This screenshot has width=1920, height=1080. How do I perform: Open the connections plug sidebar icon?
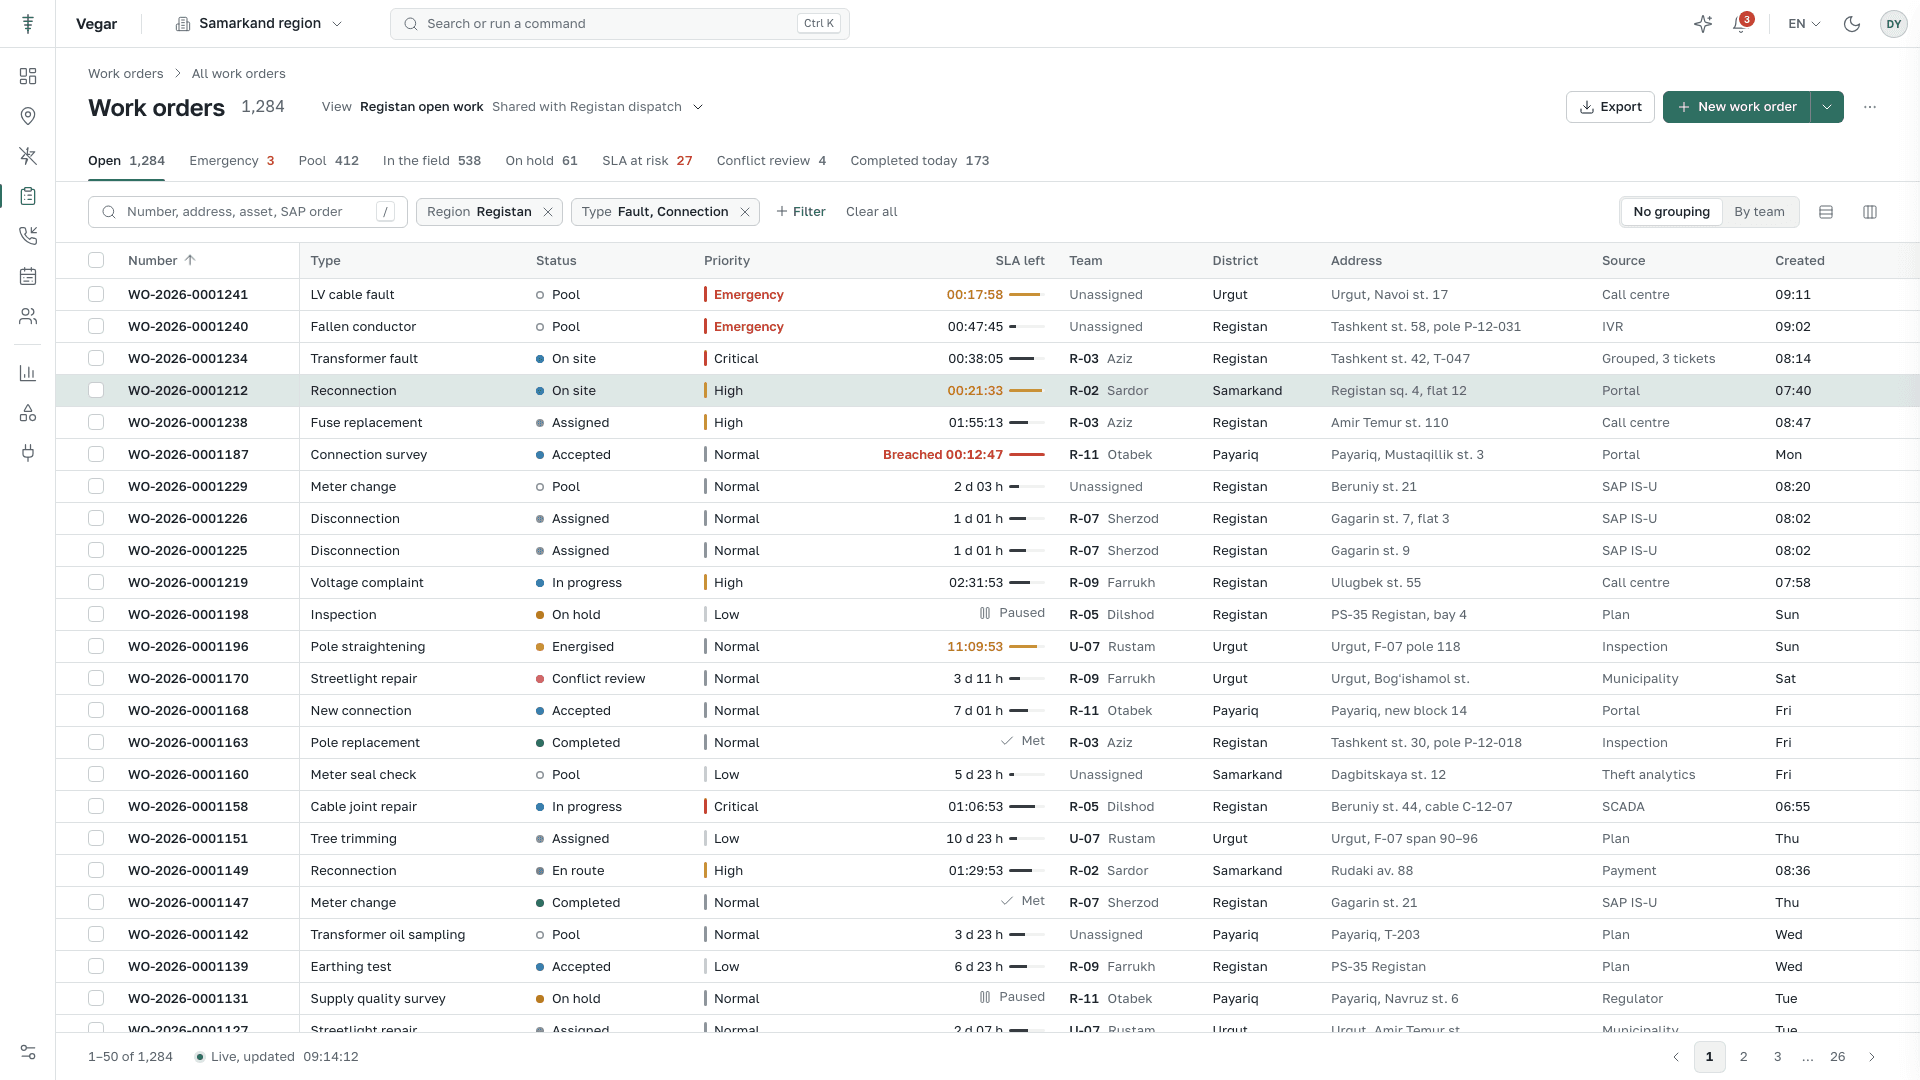coord(28,453)
